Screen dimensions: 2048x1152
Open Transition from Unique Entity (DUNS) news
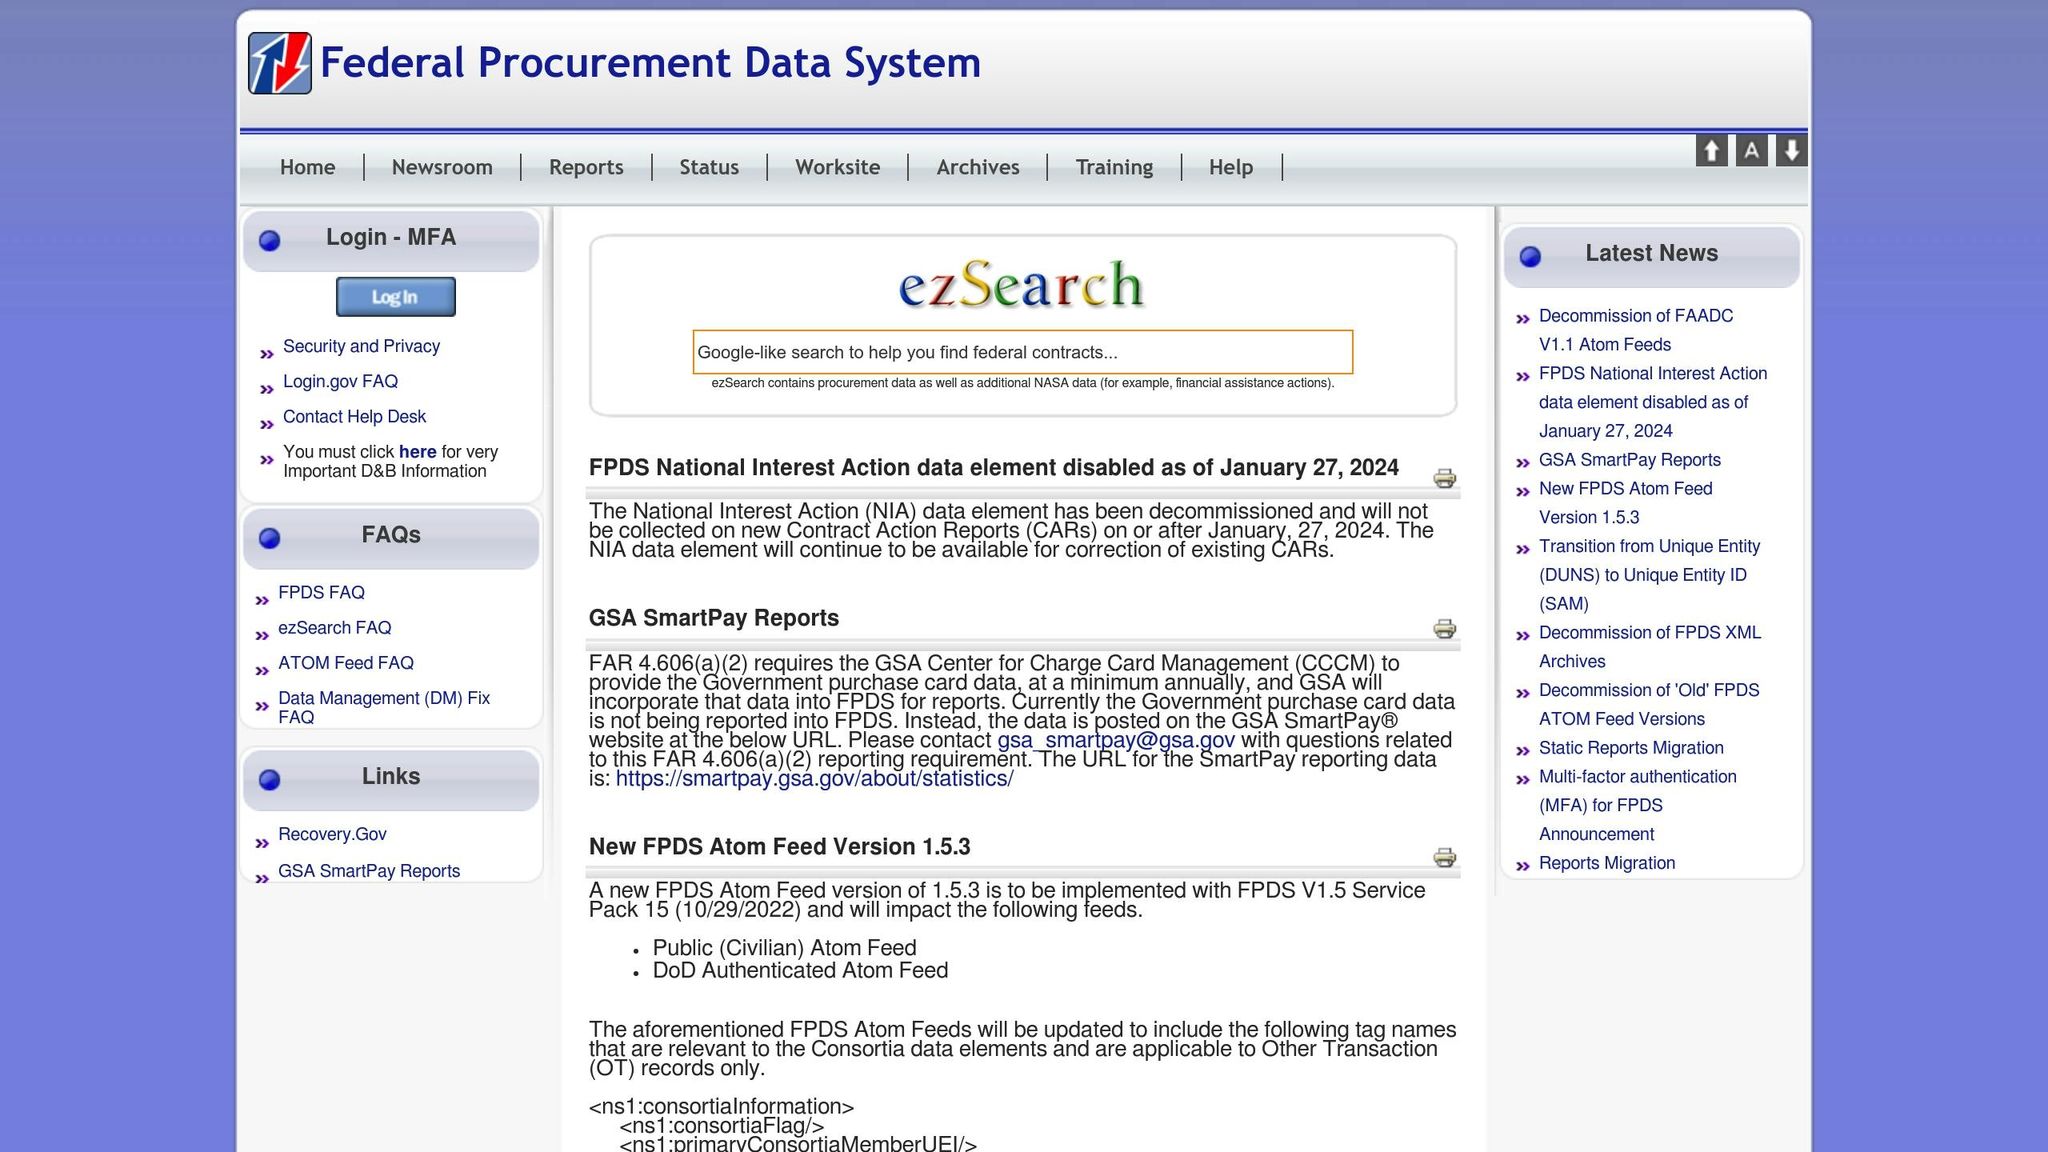point(1649,575)
